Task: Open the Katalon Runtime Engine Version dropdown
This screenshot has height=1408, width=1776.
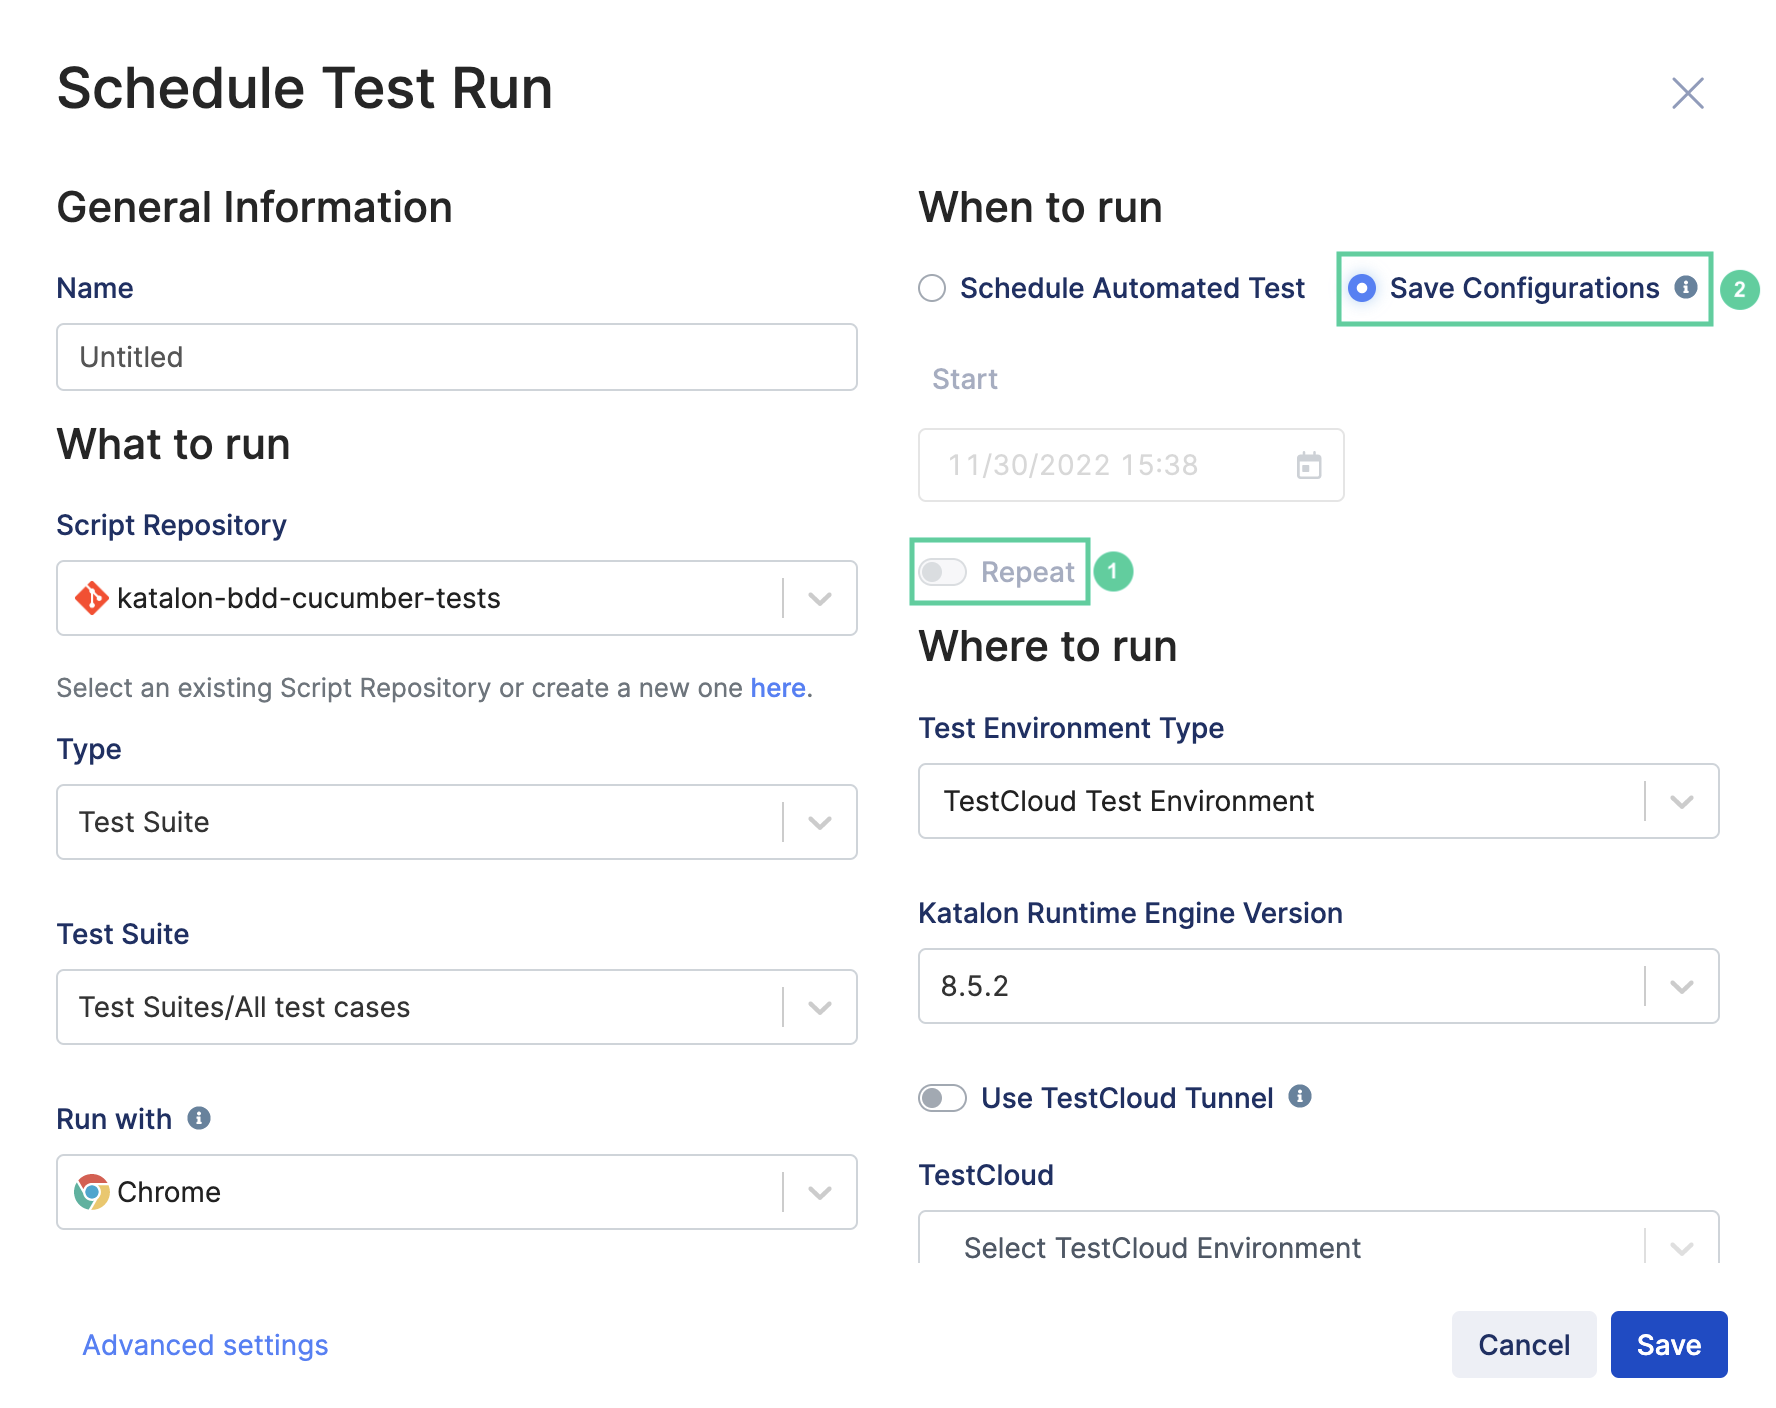Action: pyautogui.click(x=1680, y=986)
